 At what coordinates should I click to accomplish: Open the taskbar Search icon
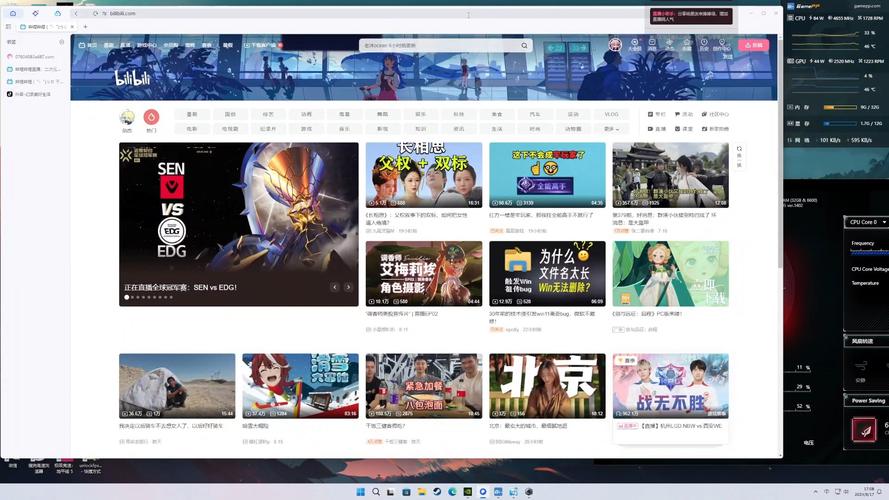tap(376, 491)
